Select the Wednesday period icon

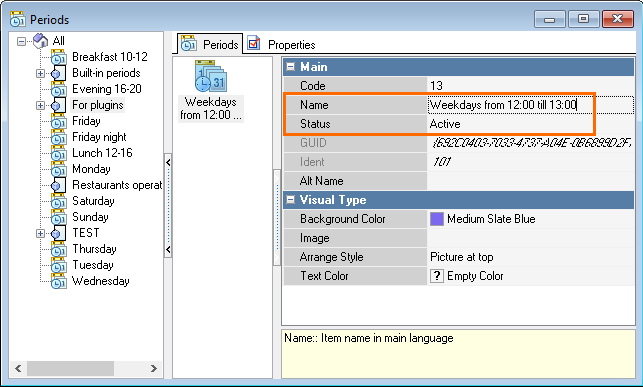click(x=59, y=281)
